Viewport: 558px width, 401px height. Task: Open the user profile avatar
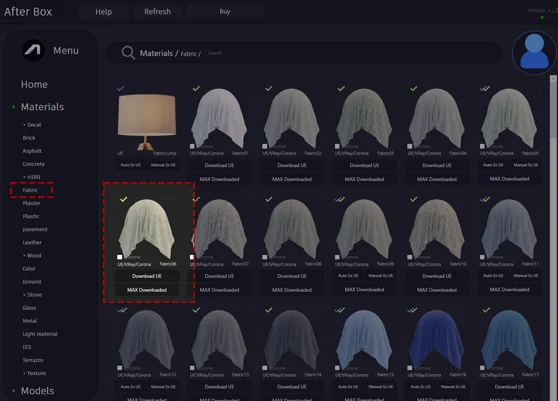(x=534, y=53)
